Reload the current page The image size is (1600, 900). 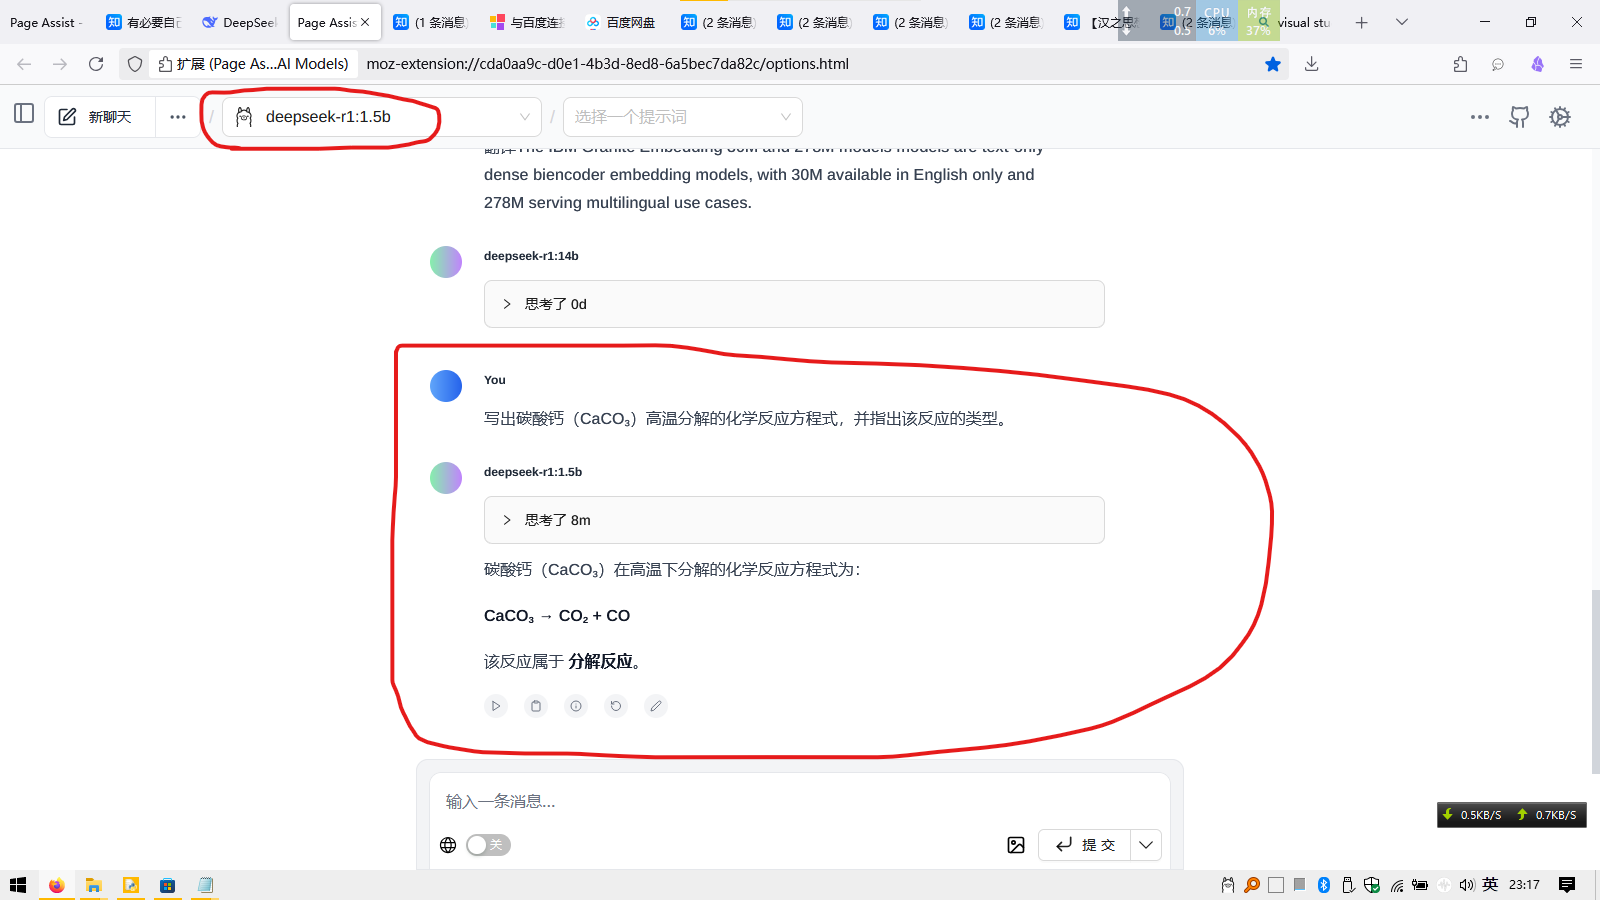click(96, 64)
